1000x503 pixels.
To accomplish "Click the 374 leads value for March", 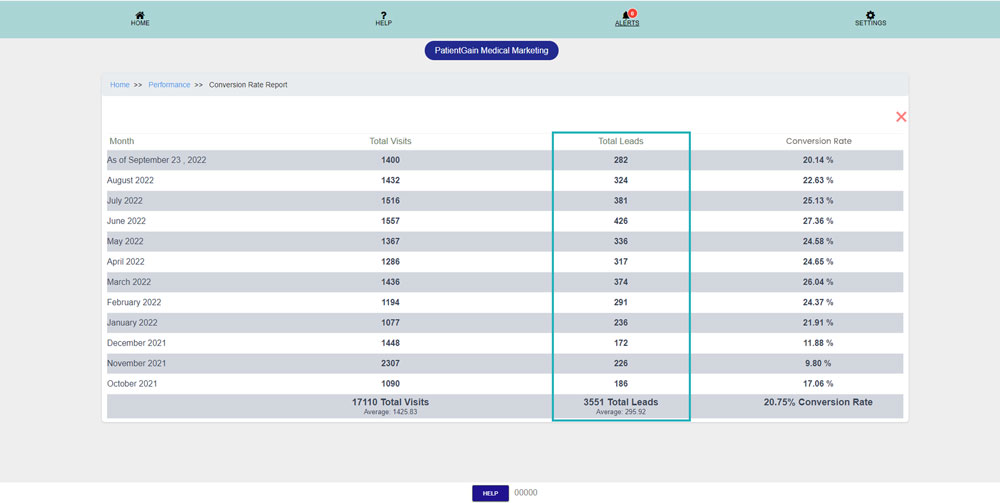I will tap(621, 282).
